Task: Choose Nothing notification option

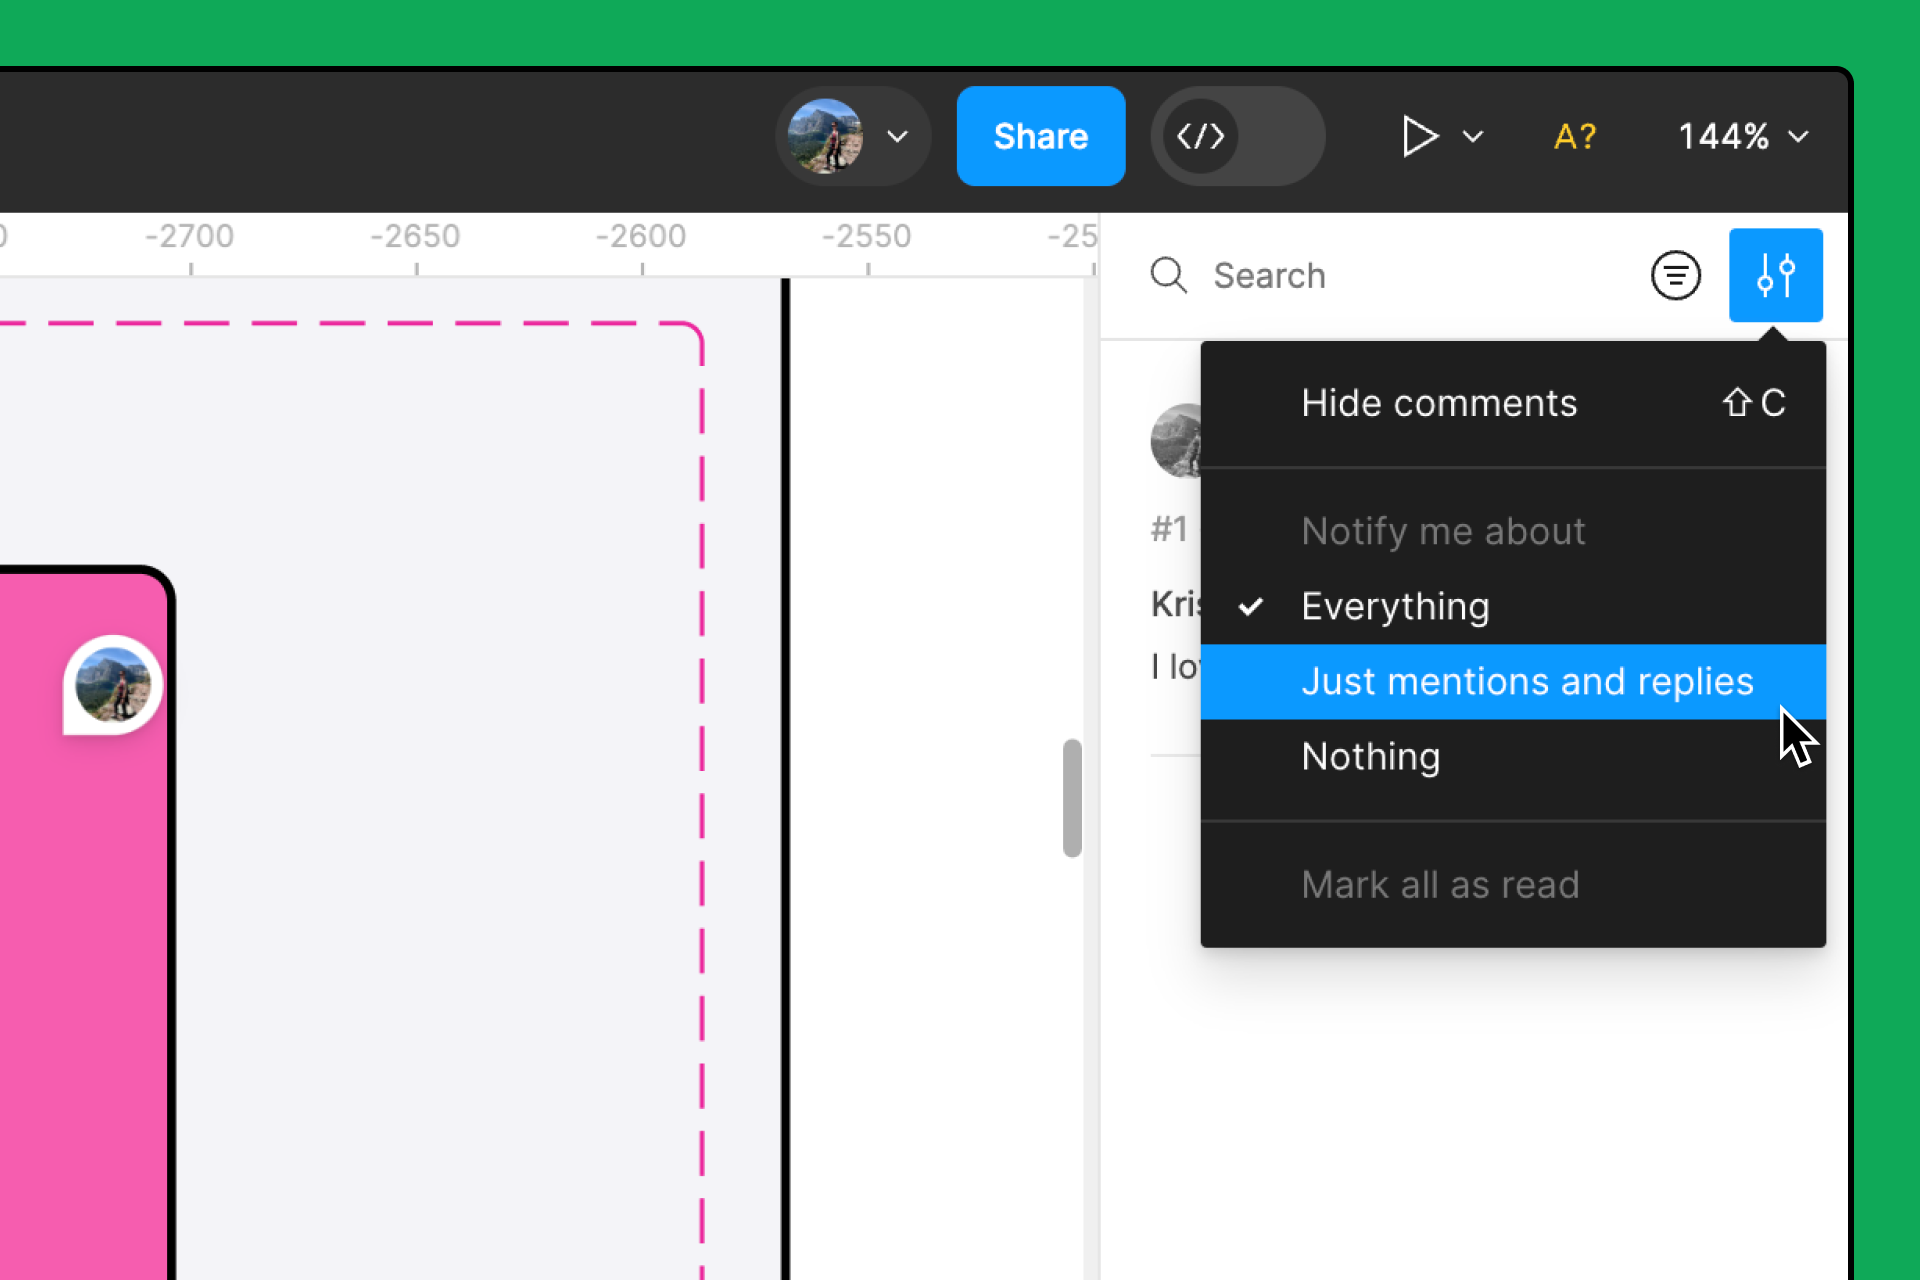Action: pos(1513,756)
